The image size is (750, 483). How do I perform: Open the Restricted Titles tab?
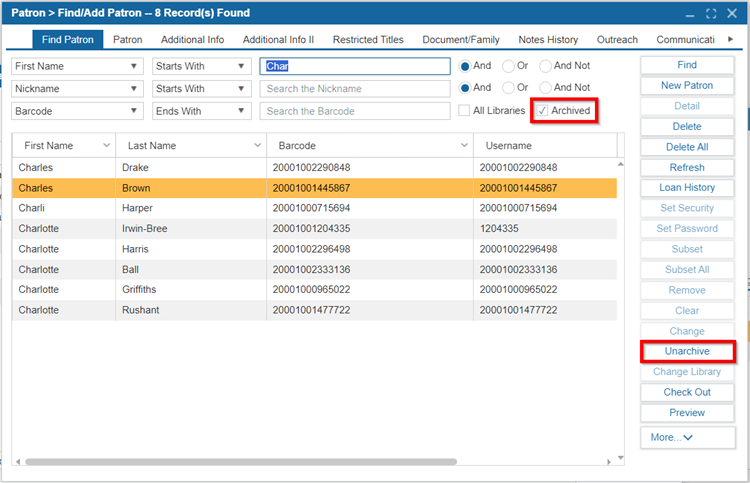[368, 40]
